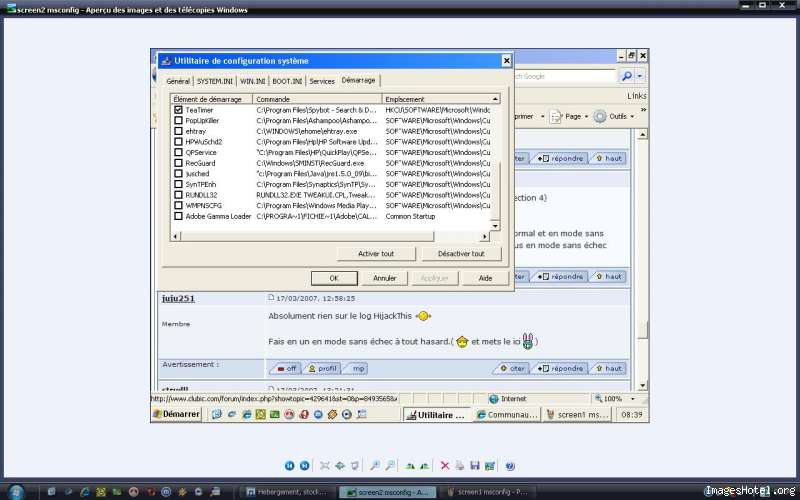Open juju251 user profile link
The image size is (800, 500).
click(x=178, y=298)
